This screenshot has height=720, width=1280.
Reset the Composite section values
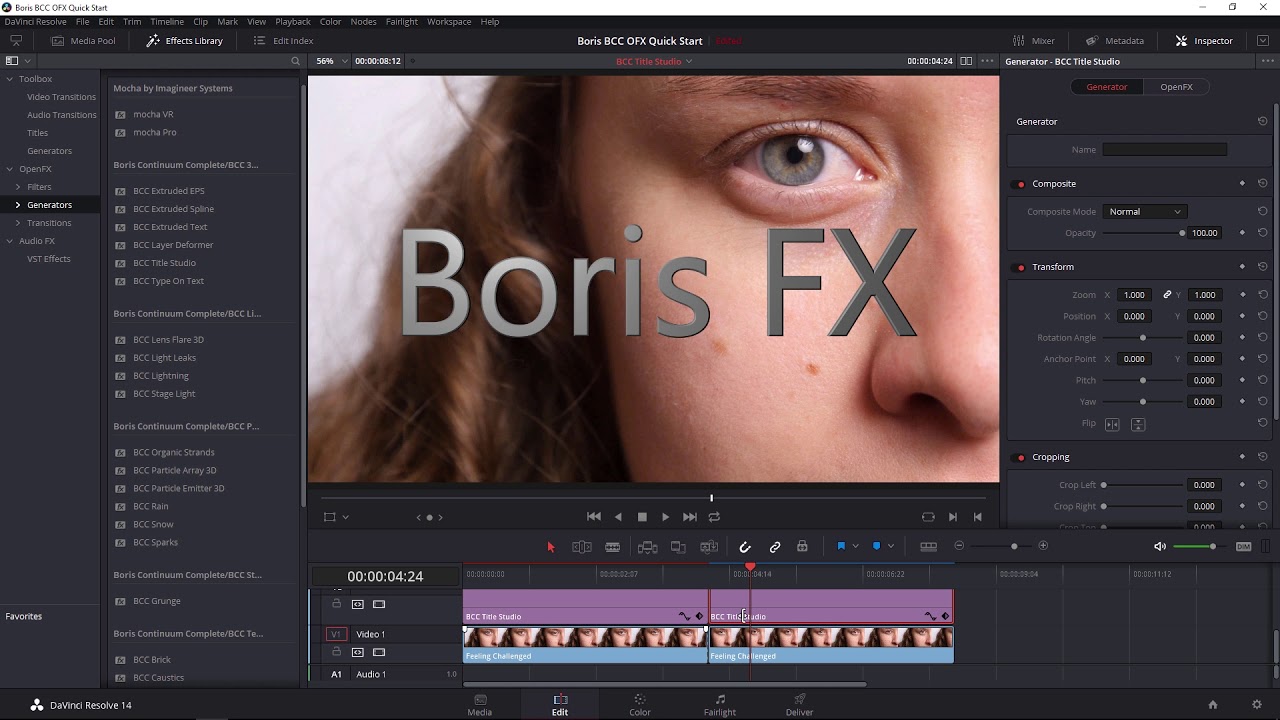pos(1262,184)
